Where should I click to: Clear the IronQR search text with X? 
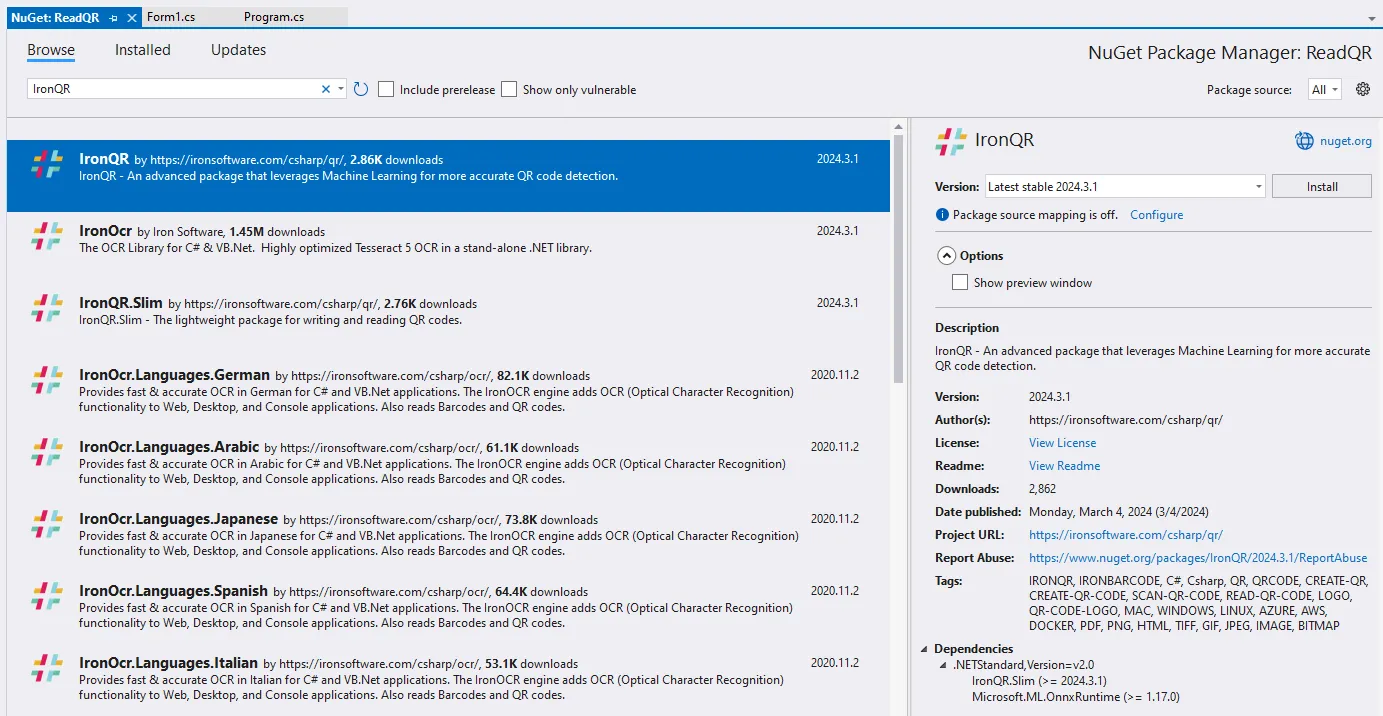325,89
